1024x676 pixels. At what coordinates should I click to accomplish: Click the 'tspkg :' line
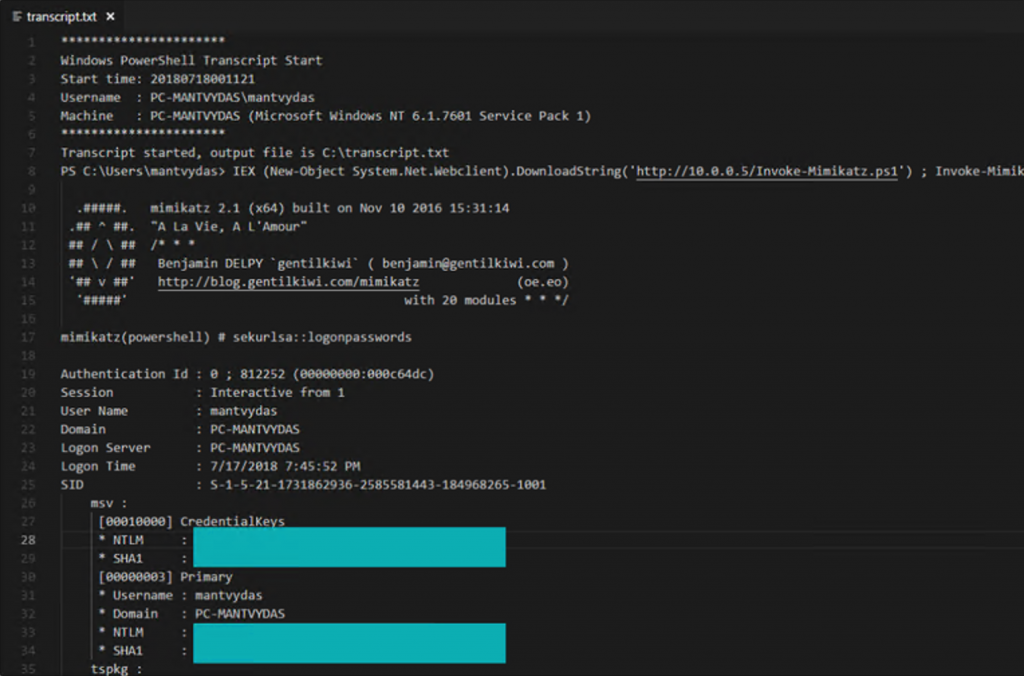[x=116, y=669]
